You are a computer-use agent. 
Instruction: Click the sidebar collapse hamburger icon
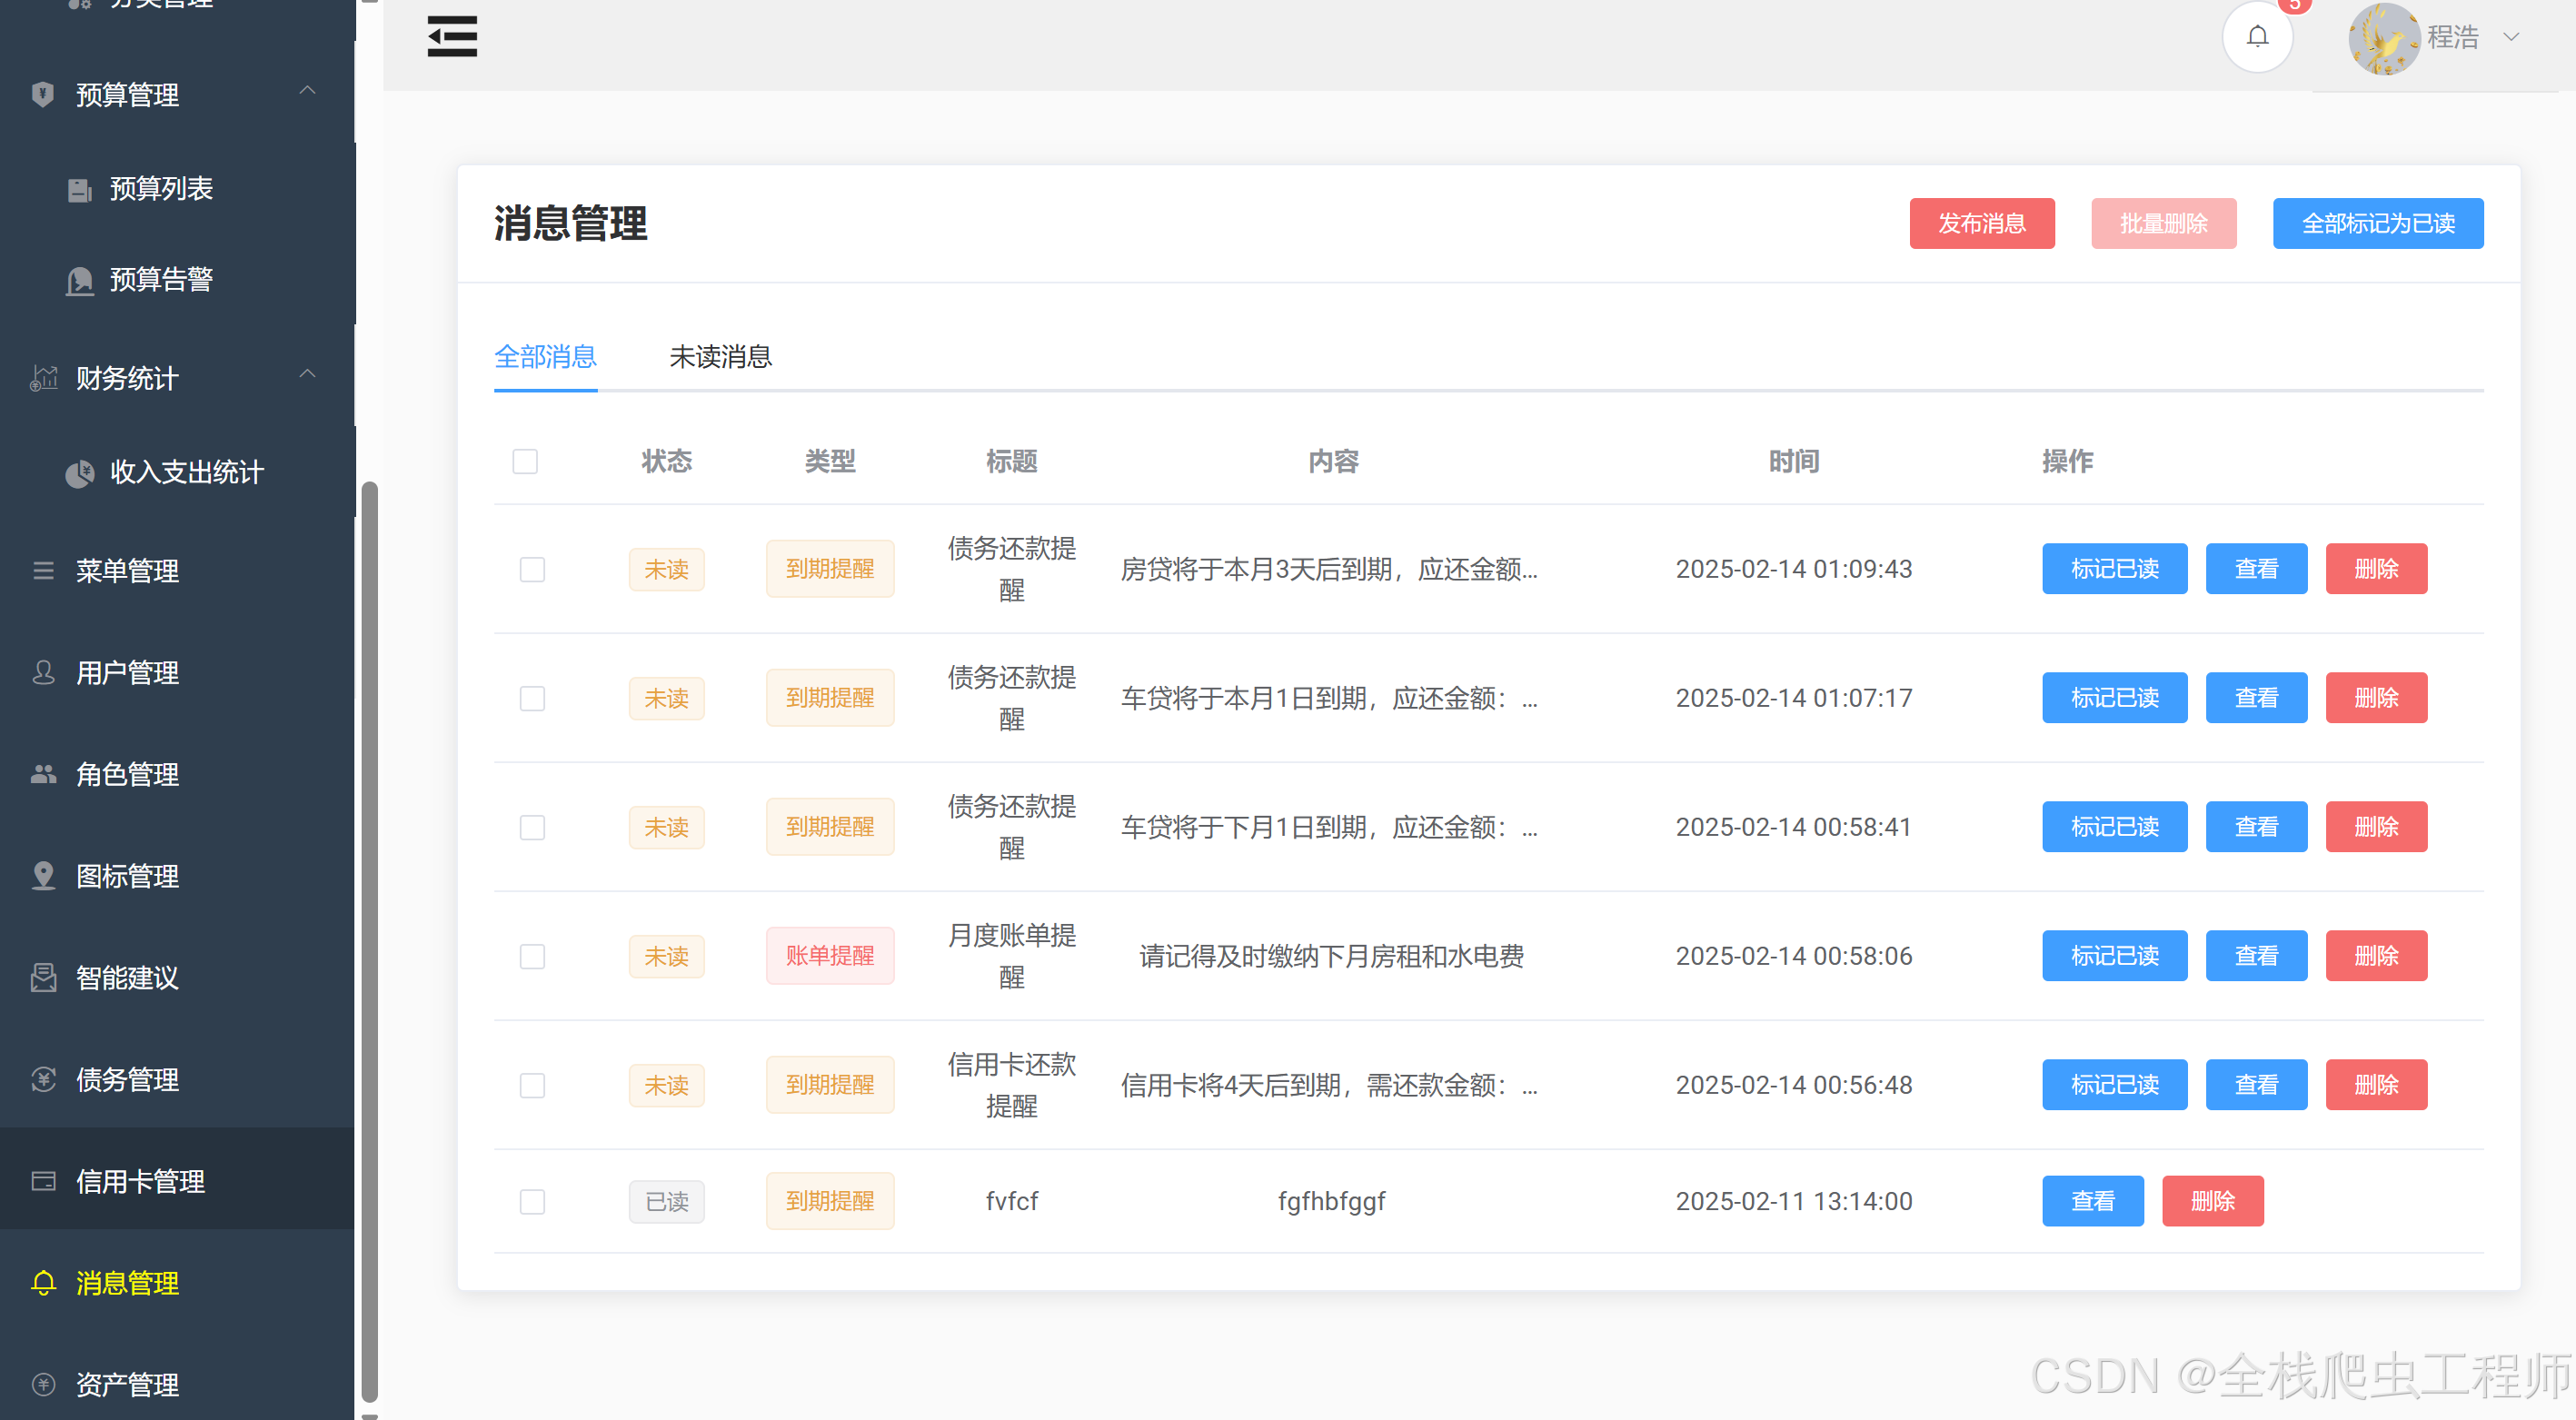tap(452, 37)
